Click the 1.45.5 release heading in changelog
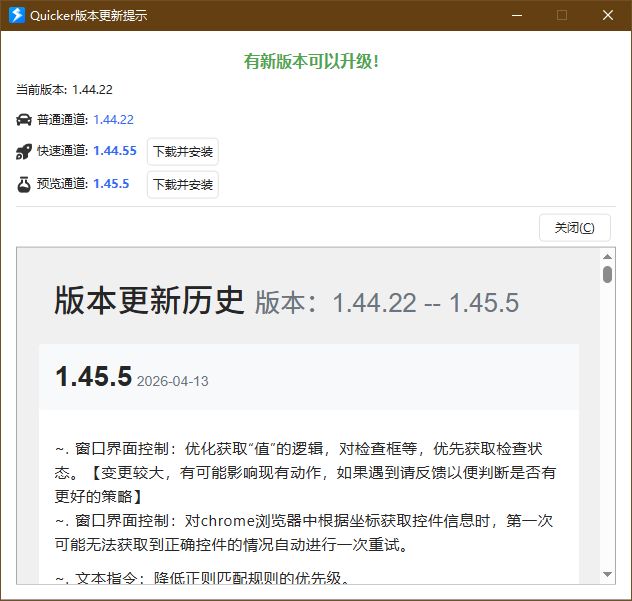The image size is (632, 601). [x=93, y=377]
